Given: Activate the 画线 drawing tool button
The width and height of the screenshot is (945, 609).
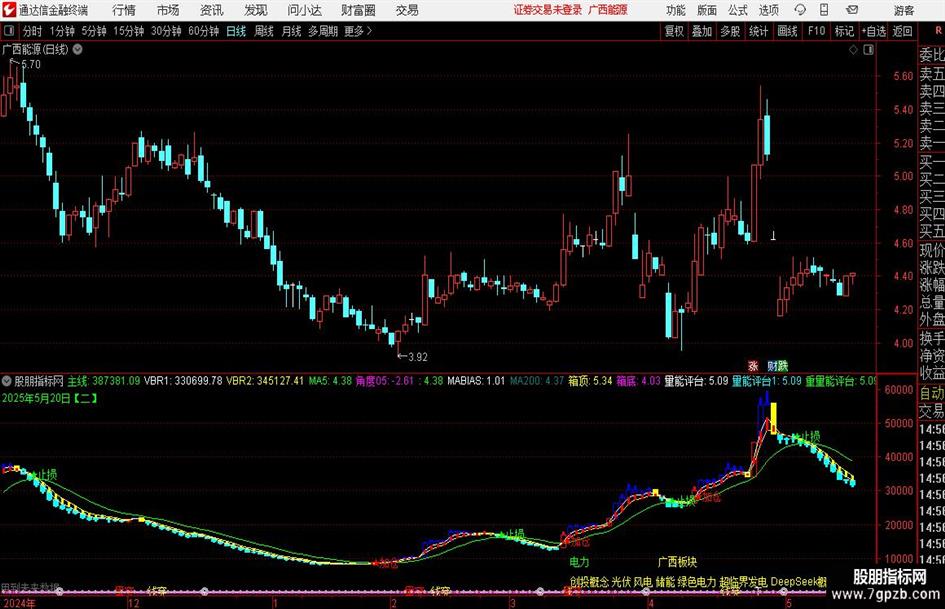Looking at the screenshot, I should tap(787, 31).
